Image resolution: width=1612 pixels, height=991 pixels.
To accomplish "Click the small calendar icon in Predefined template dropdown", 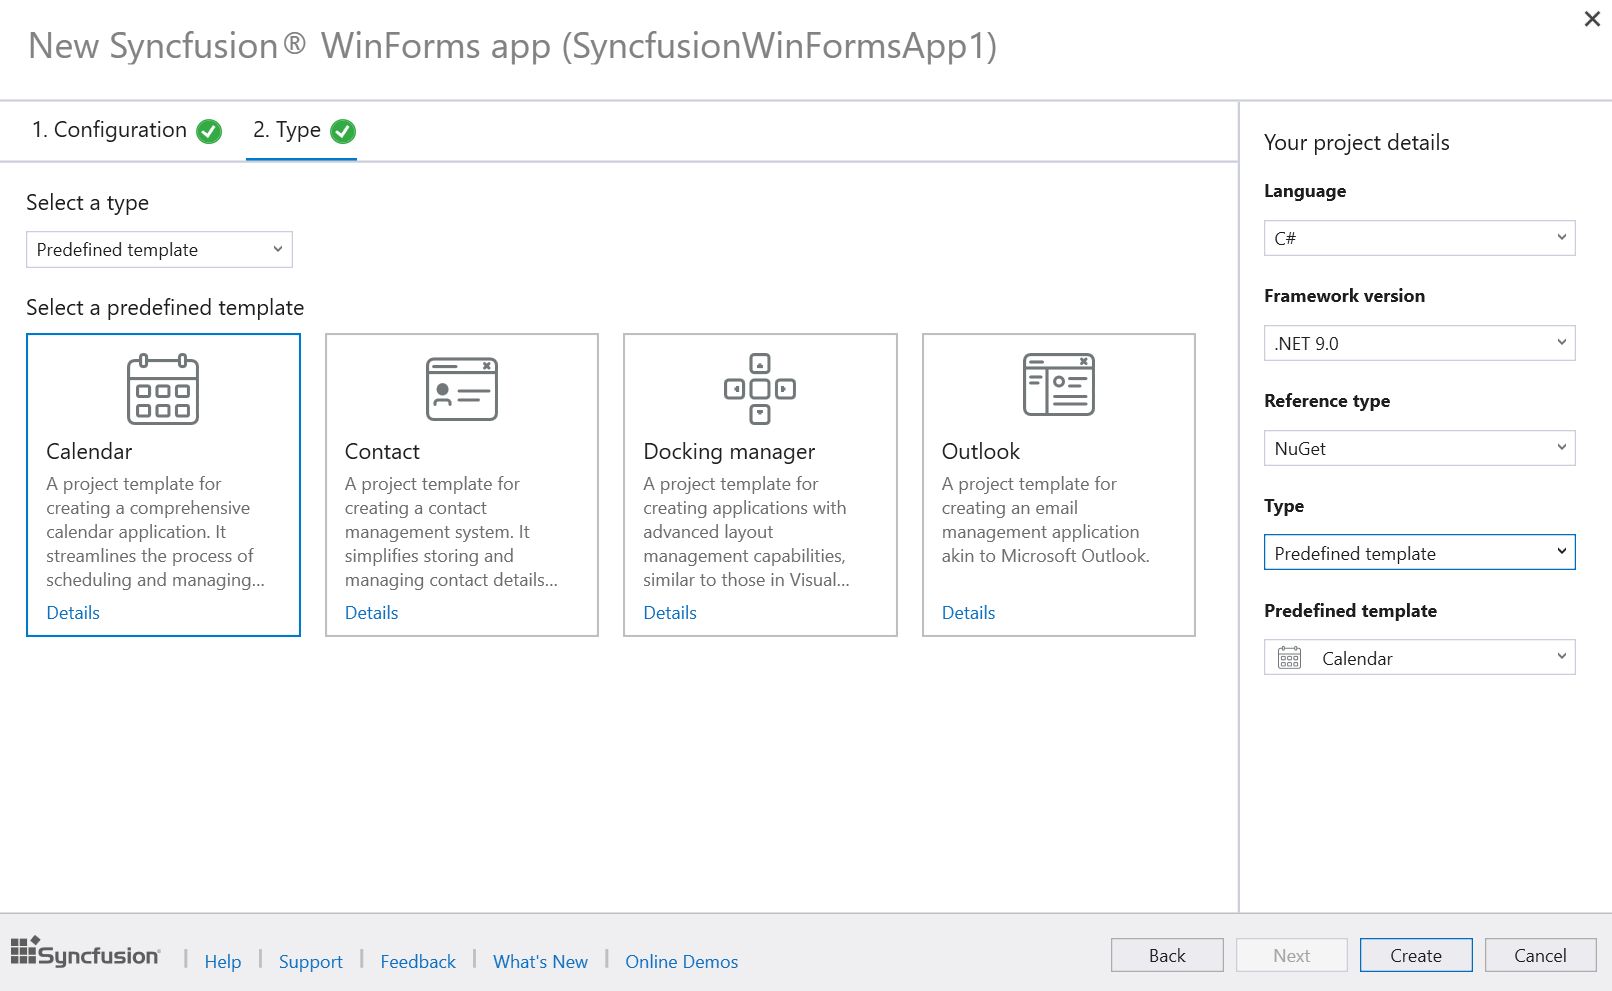I will pyautogui.click(x=1290, y=658).
